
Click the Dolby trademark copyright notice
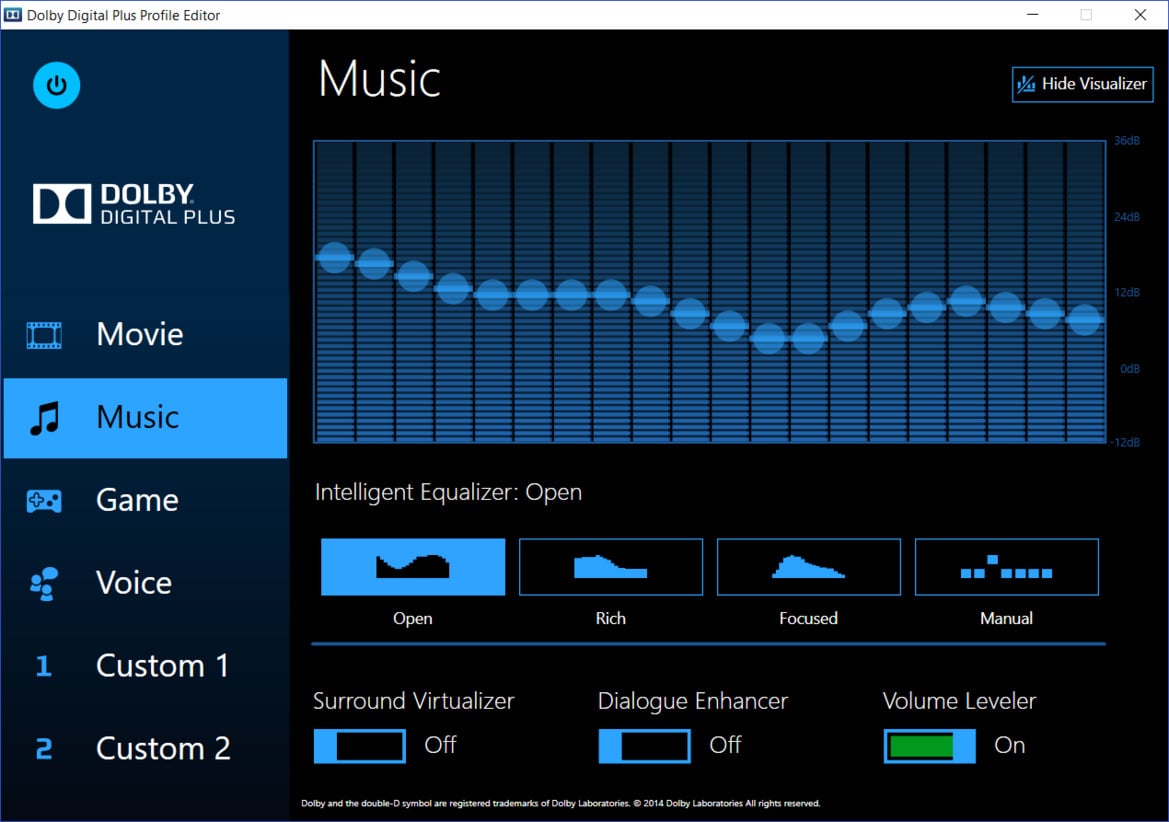561,803
